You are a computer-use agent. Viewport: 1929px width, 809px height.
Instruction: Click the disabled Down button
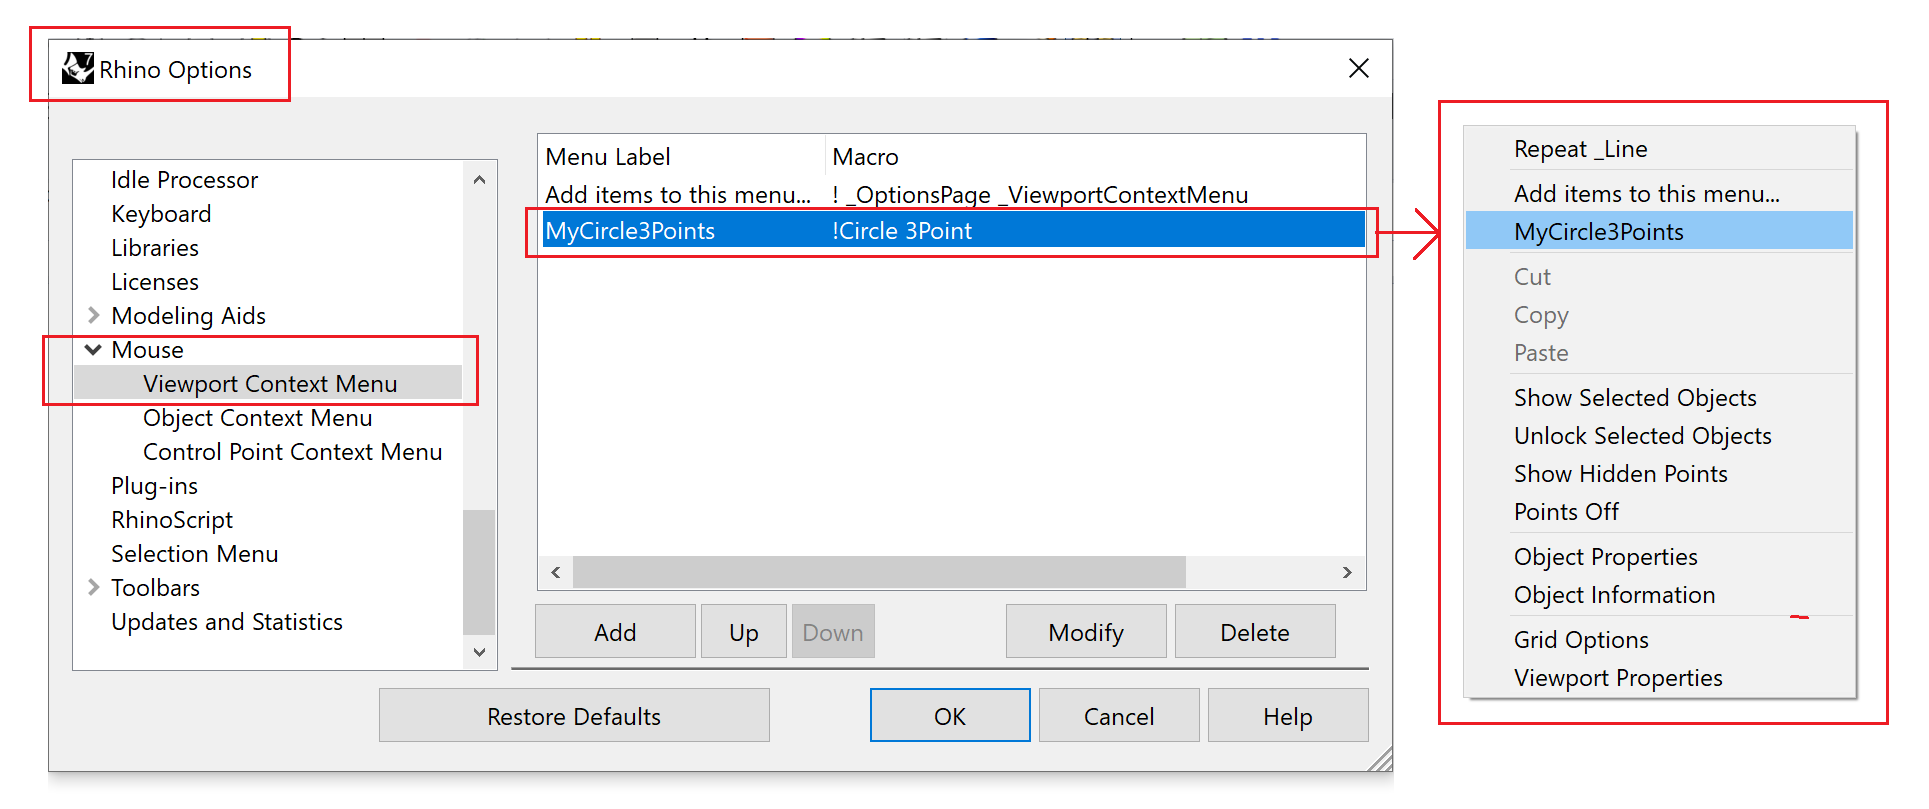[x=833, y=632]
